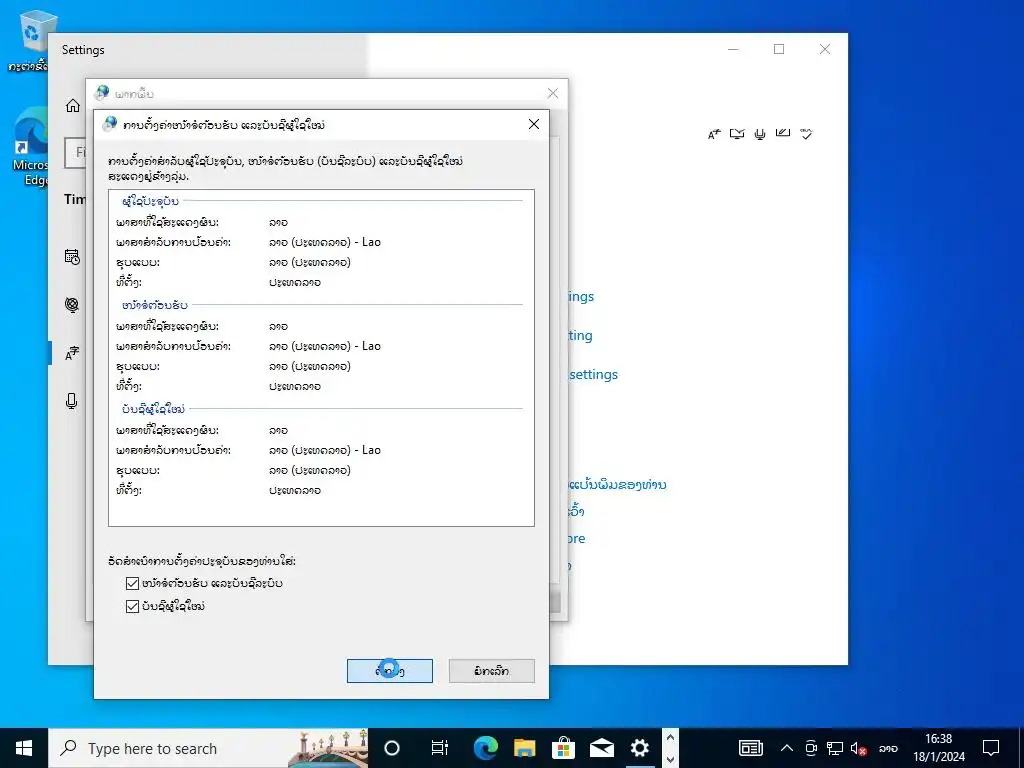The width and height of the screenshot is (1024, 768).
Task: Click 'Type here to search' taskbar box
Action: (208, 748)
